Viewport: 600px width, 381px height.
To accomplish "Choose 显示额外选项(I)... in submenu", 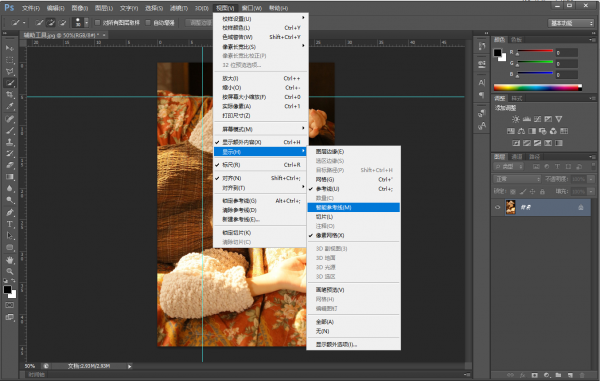I will [x=354, y=345].
